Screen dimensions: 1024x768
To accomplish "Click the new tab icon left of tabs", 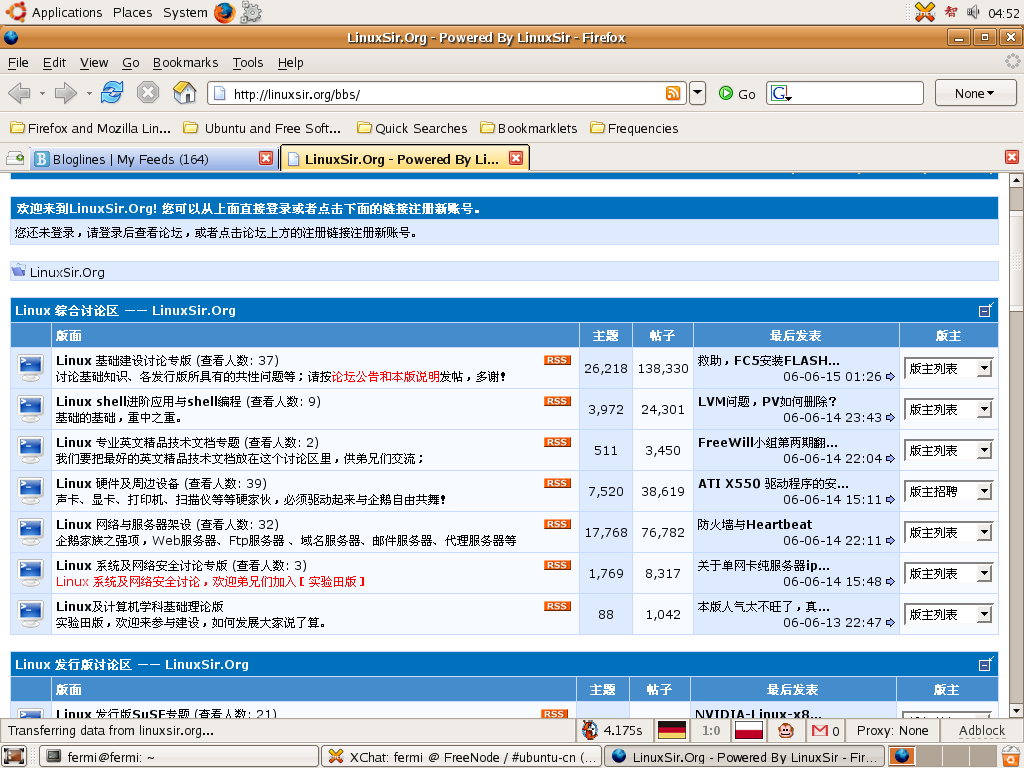I will coord(14,159).
